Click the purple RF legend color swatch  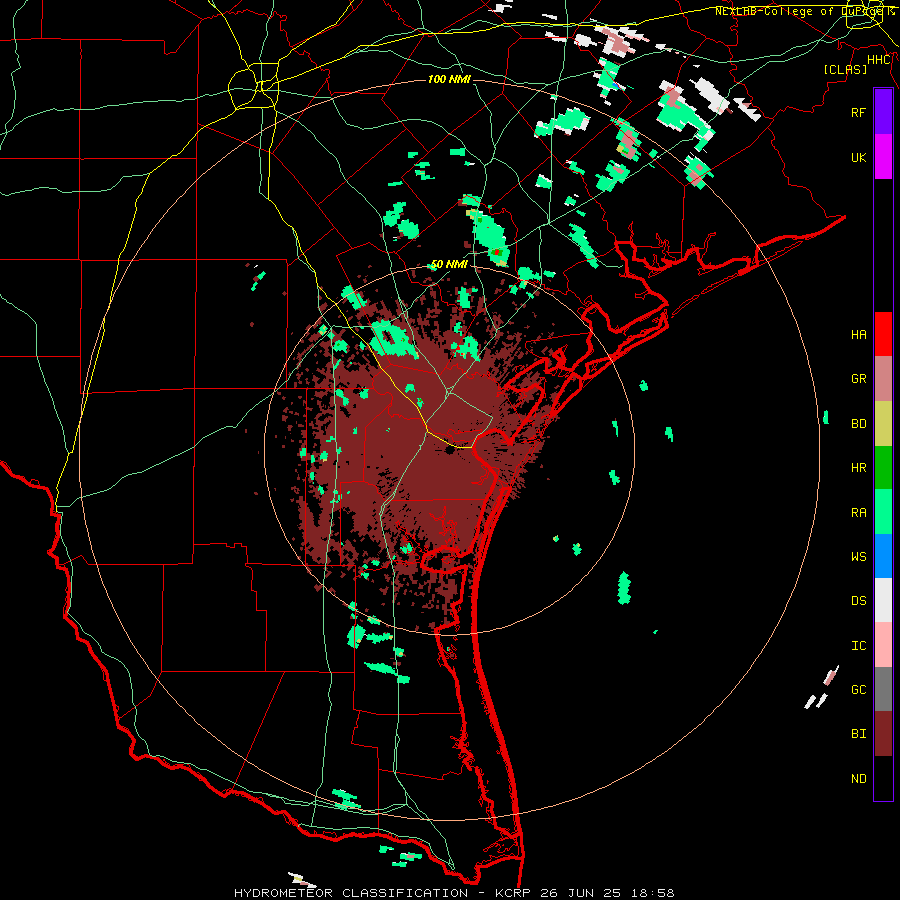883,112
